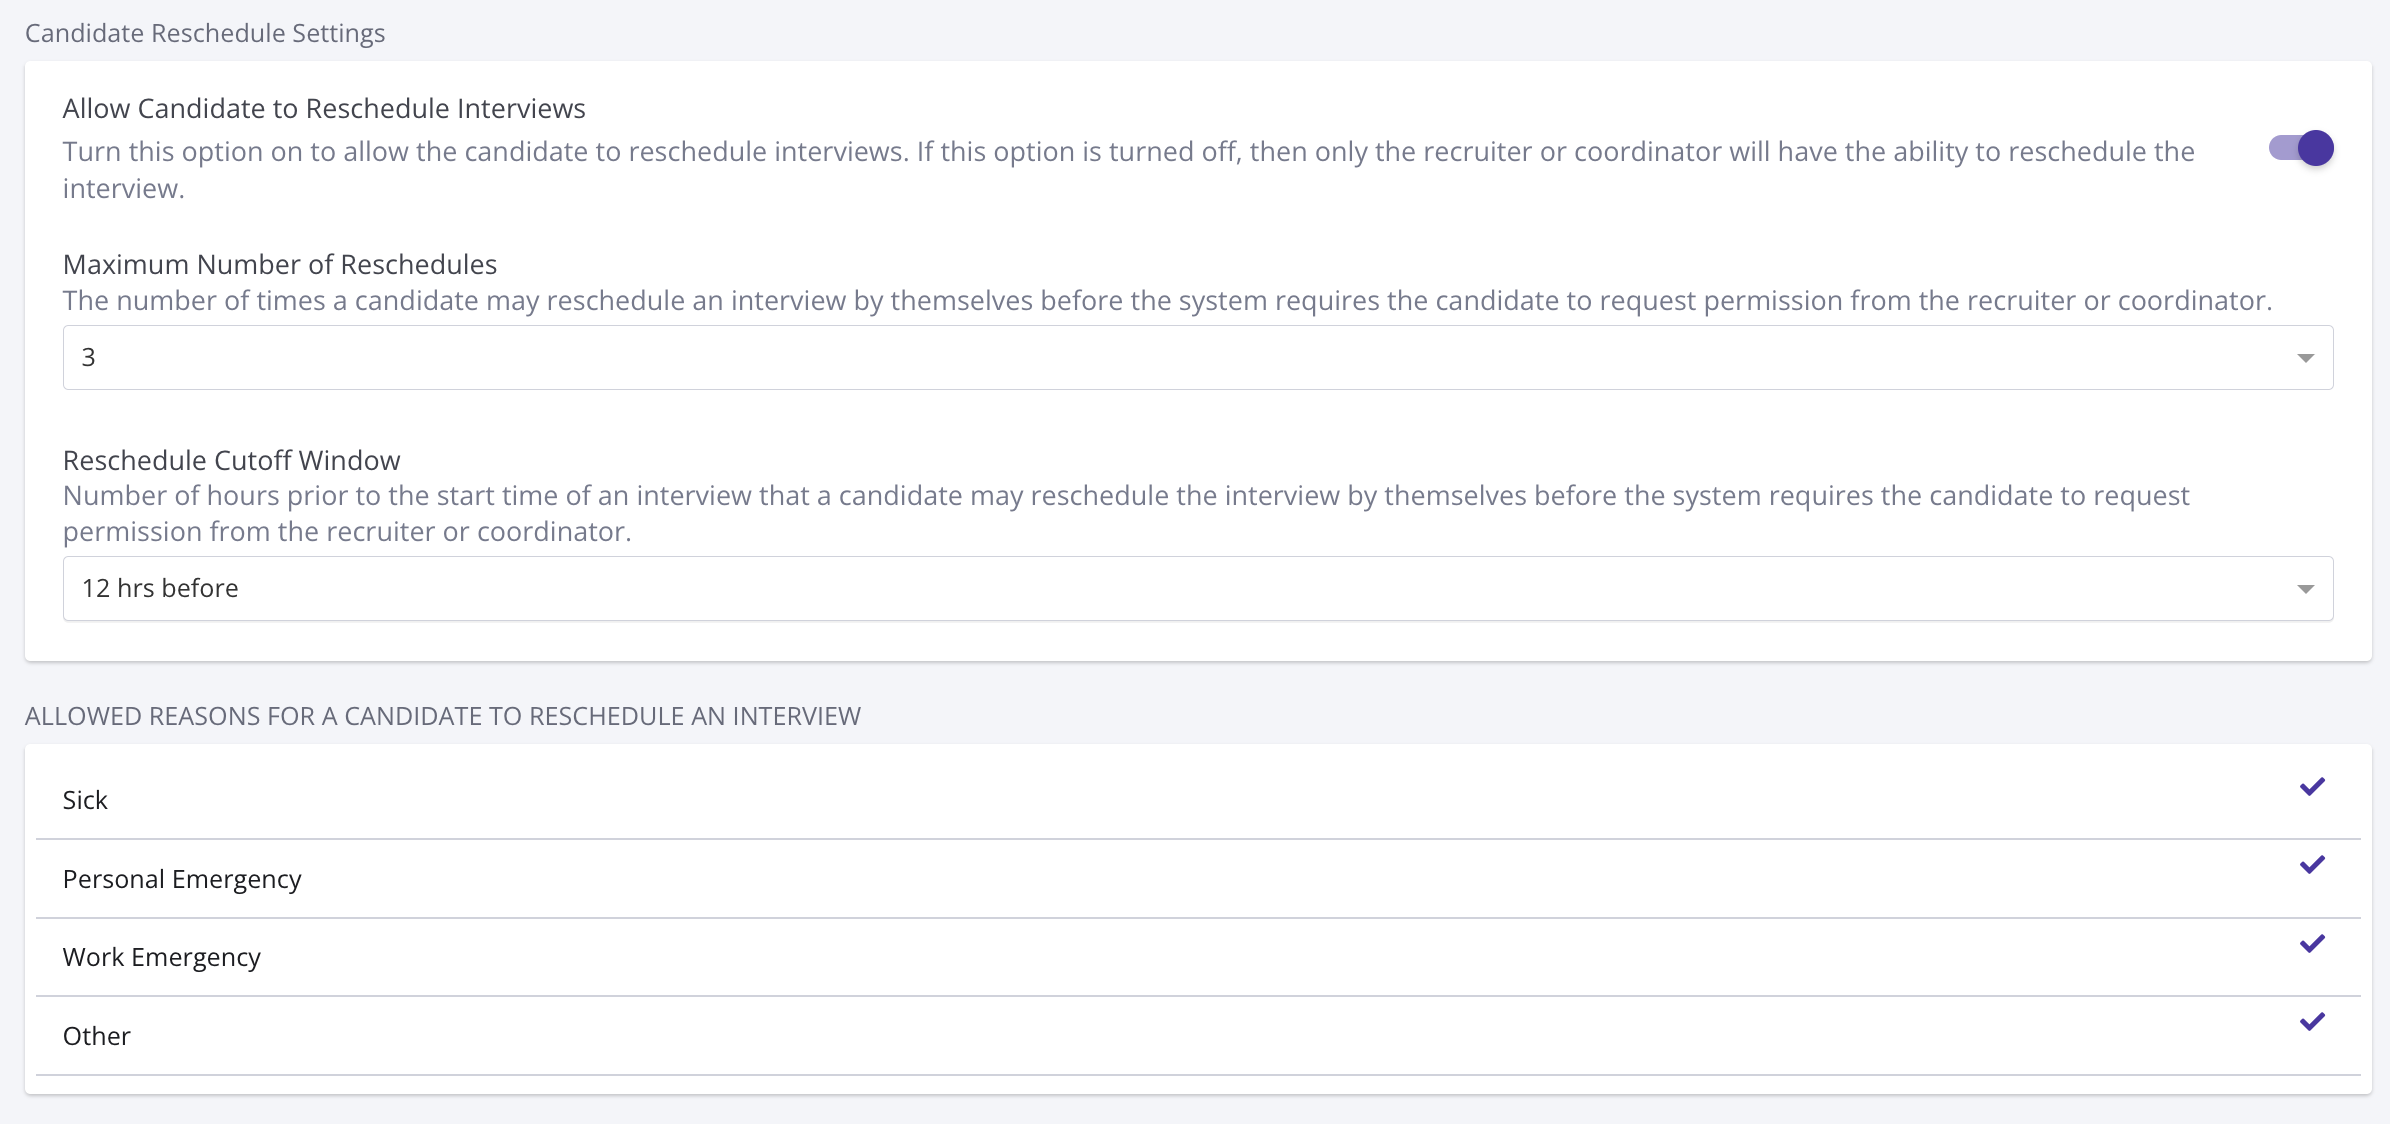Select the Sick reason label

(85, 800)
